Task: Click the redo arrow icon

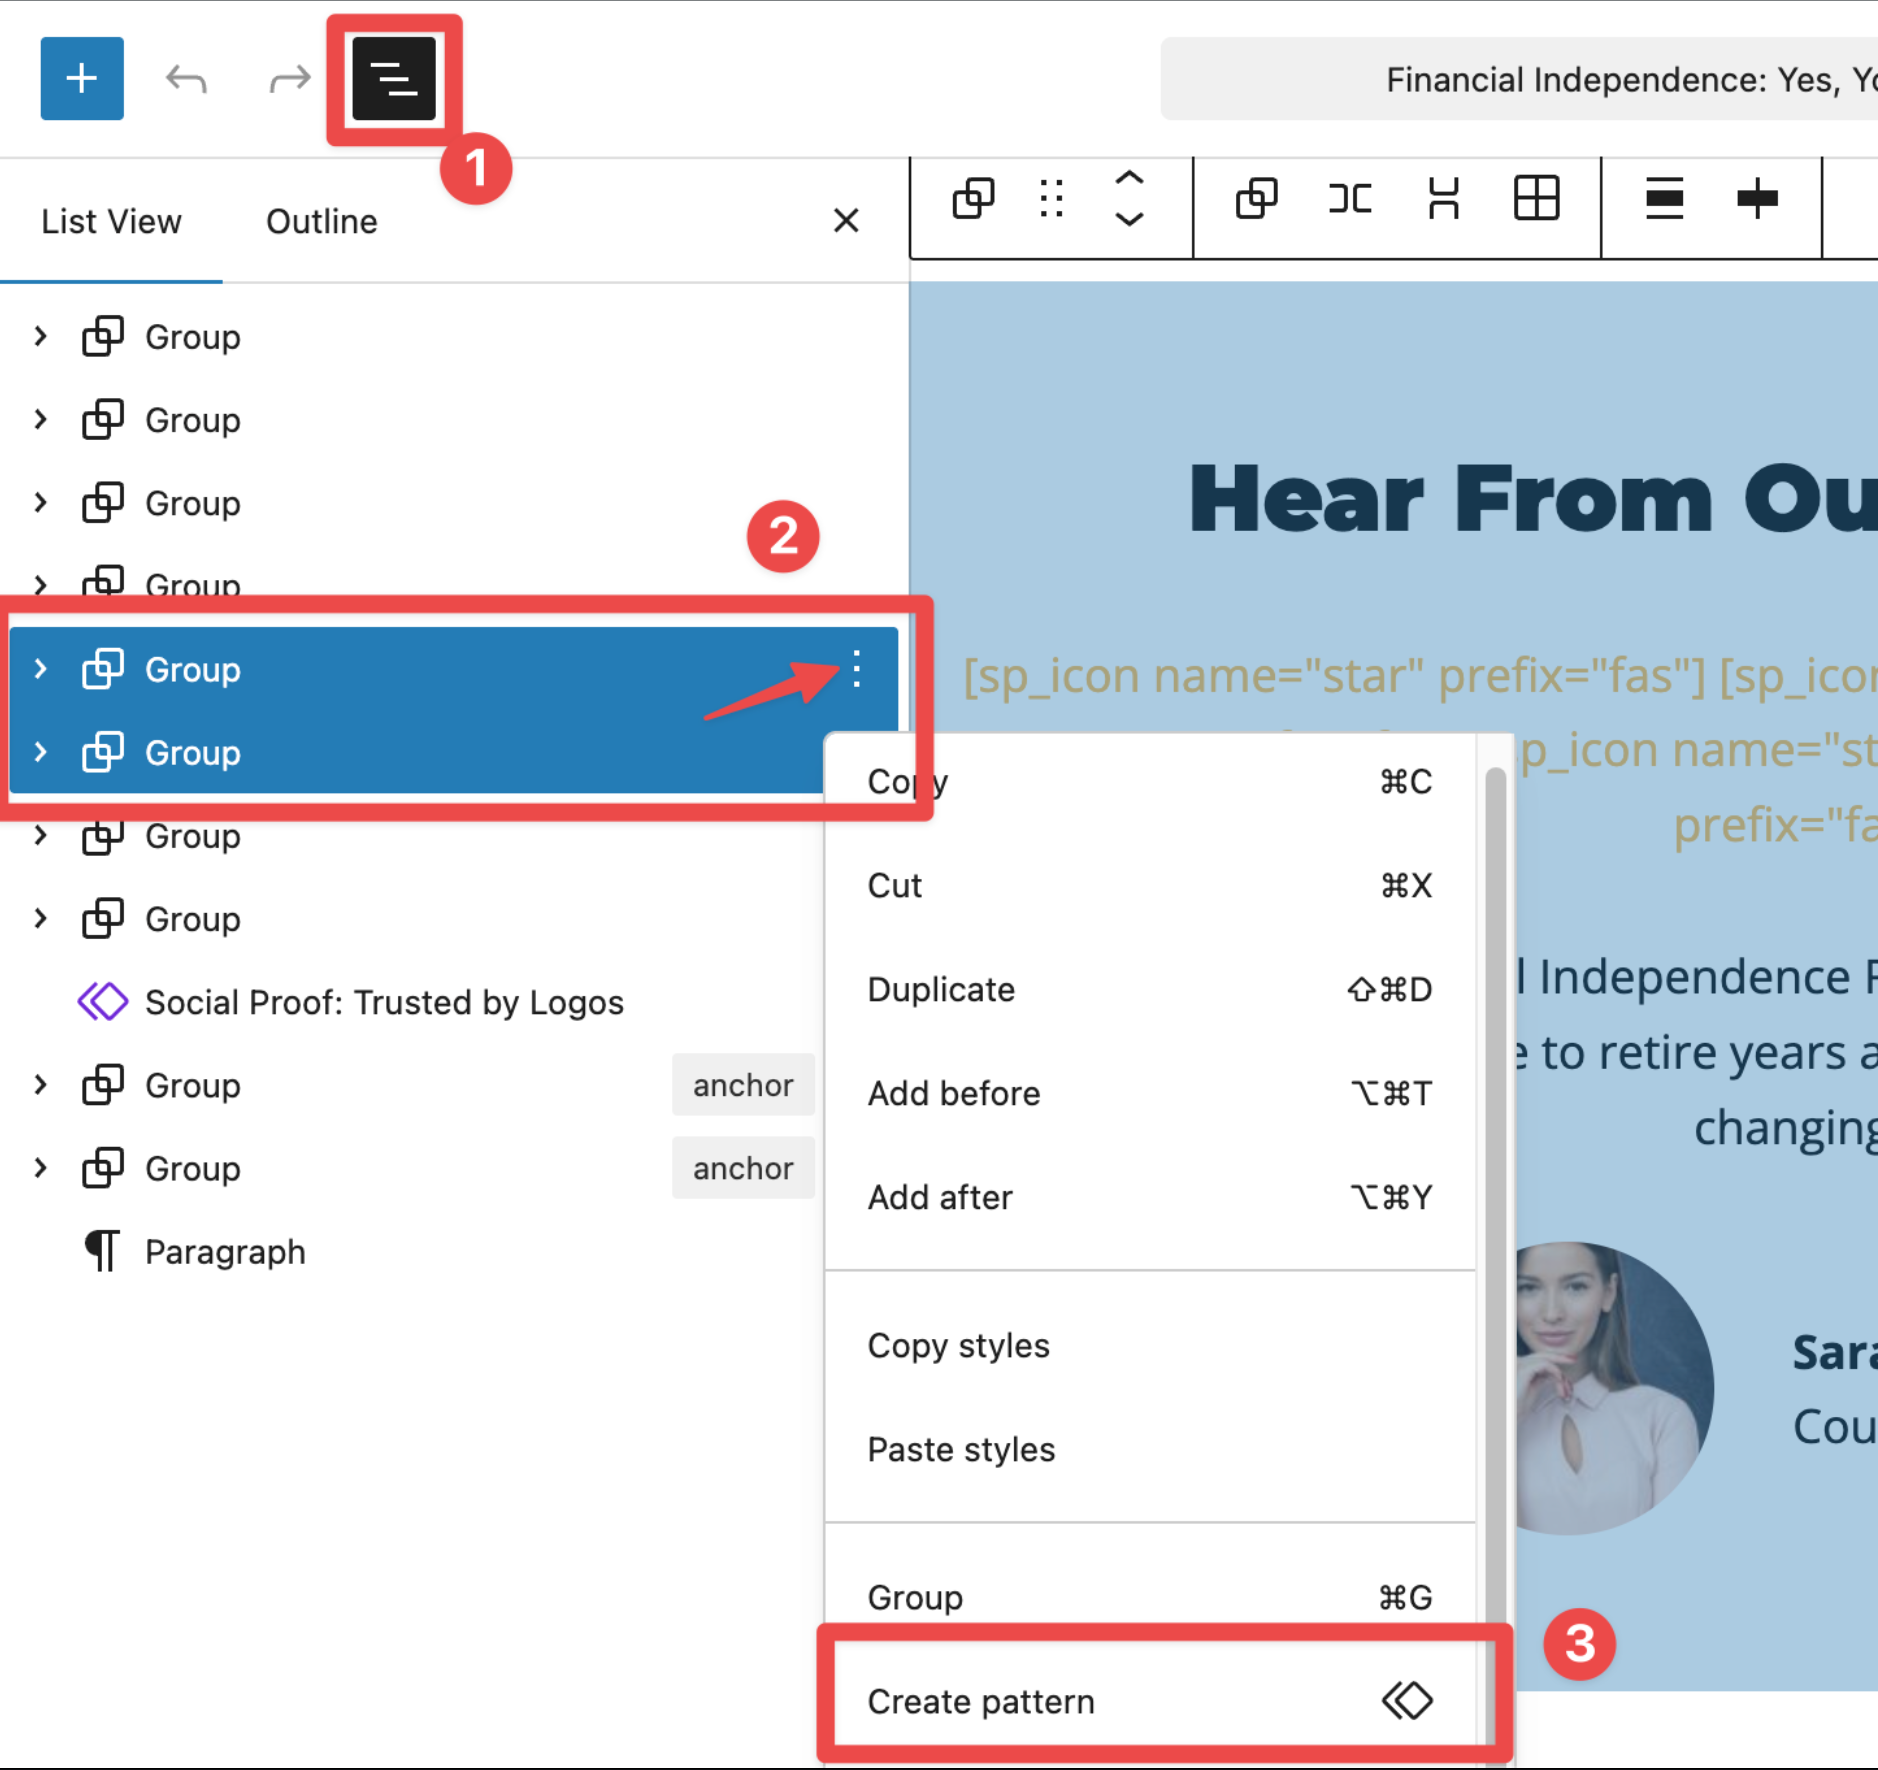Action: 290,79
